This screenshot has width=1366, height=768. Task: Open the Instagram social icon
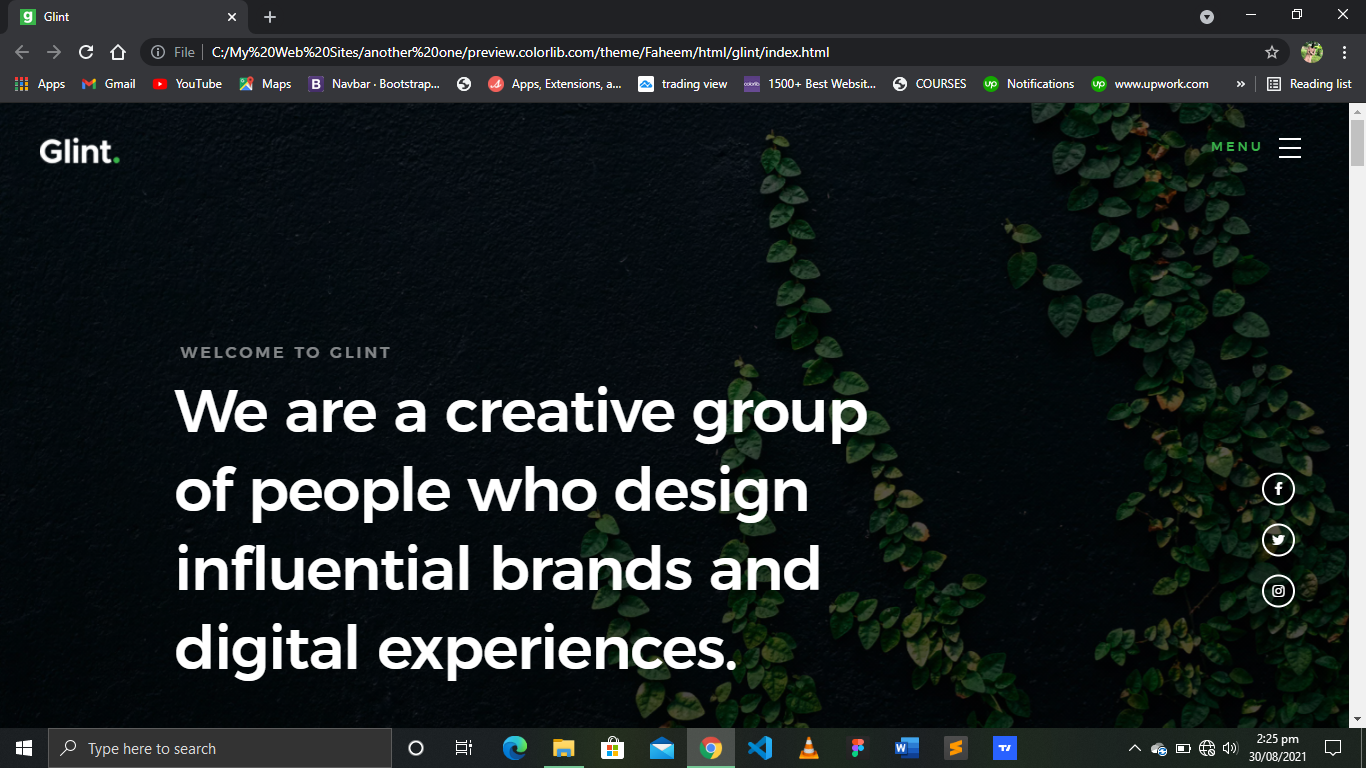pos(1278,591)
